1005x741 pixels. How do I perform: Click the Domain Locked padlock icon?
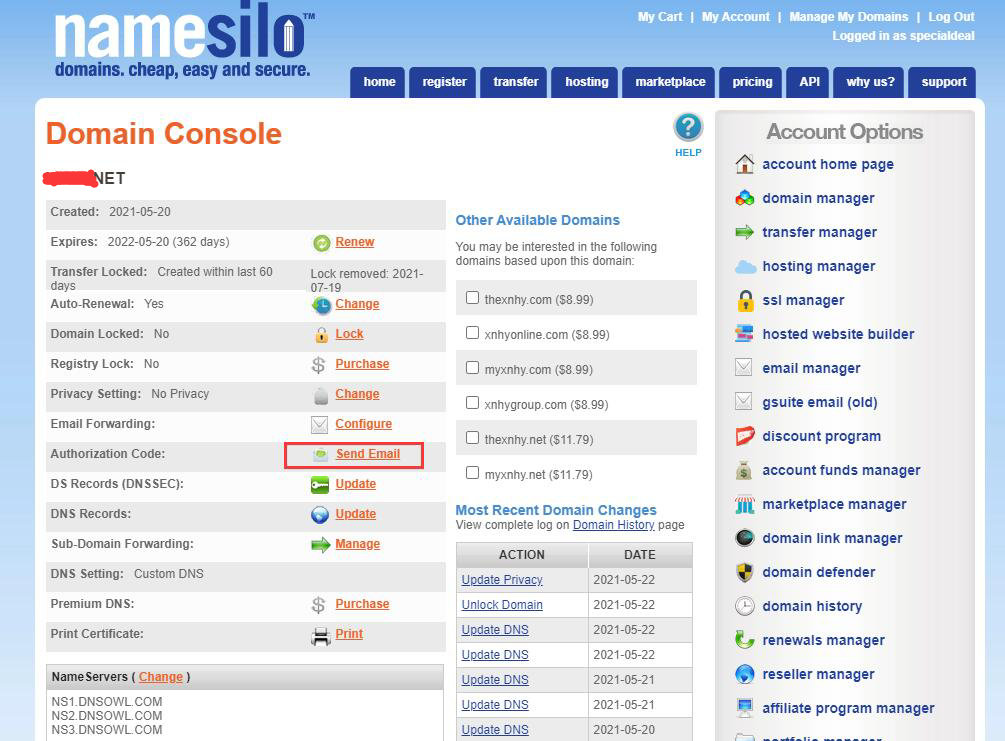point(321,335)
